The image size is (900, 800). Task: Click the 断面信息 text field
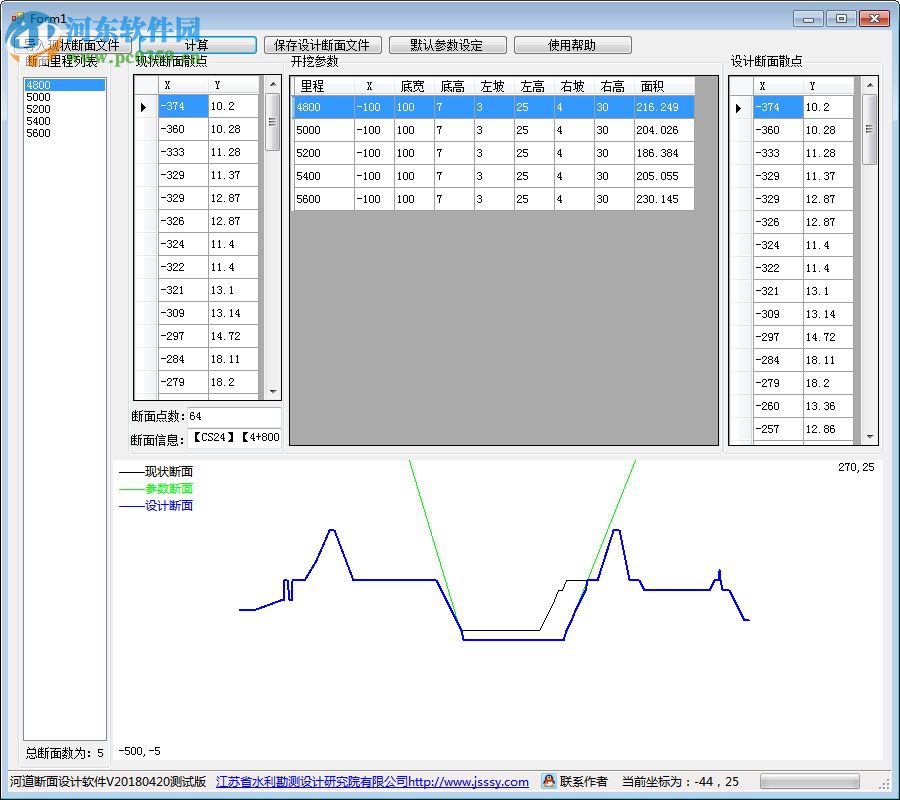235,439
